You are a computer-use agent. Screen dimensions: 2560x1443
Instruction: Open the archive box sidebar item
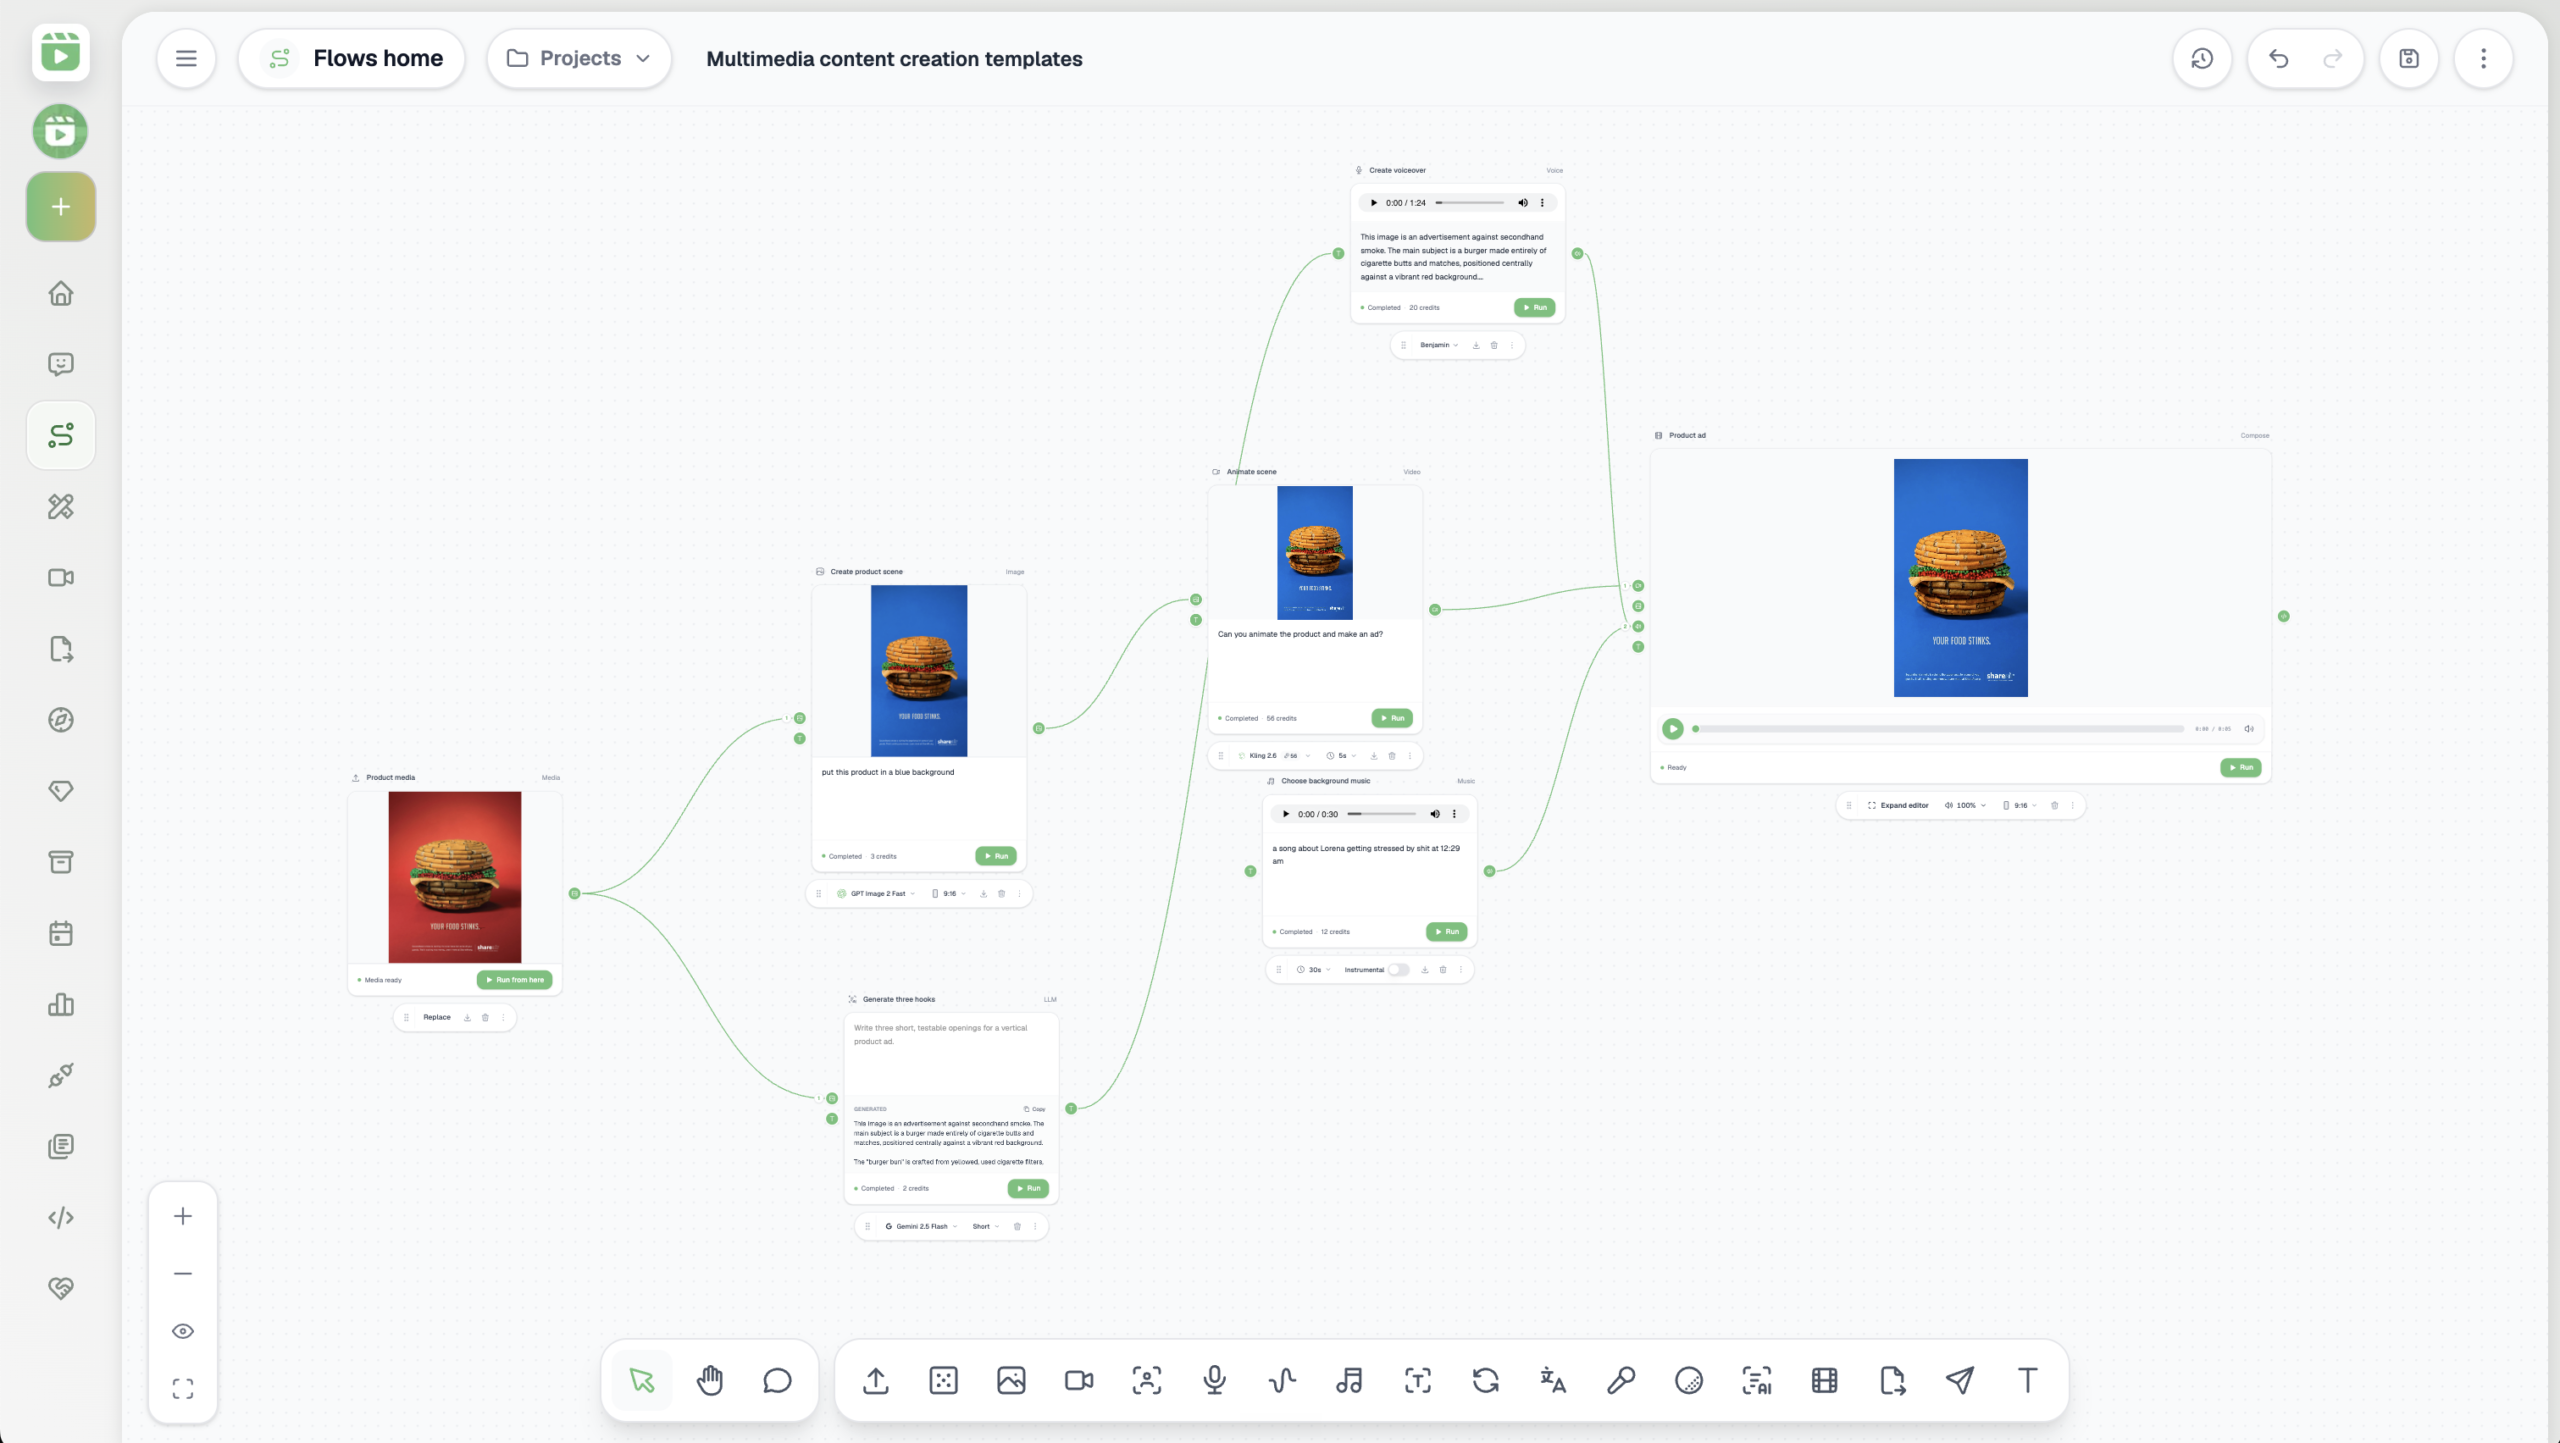coord(61,862)
